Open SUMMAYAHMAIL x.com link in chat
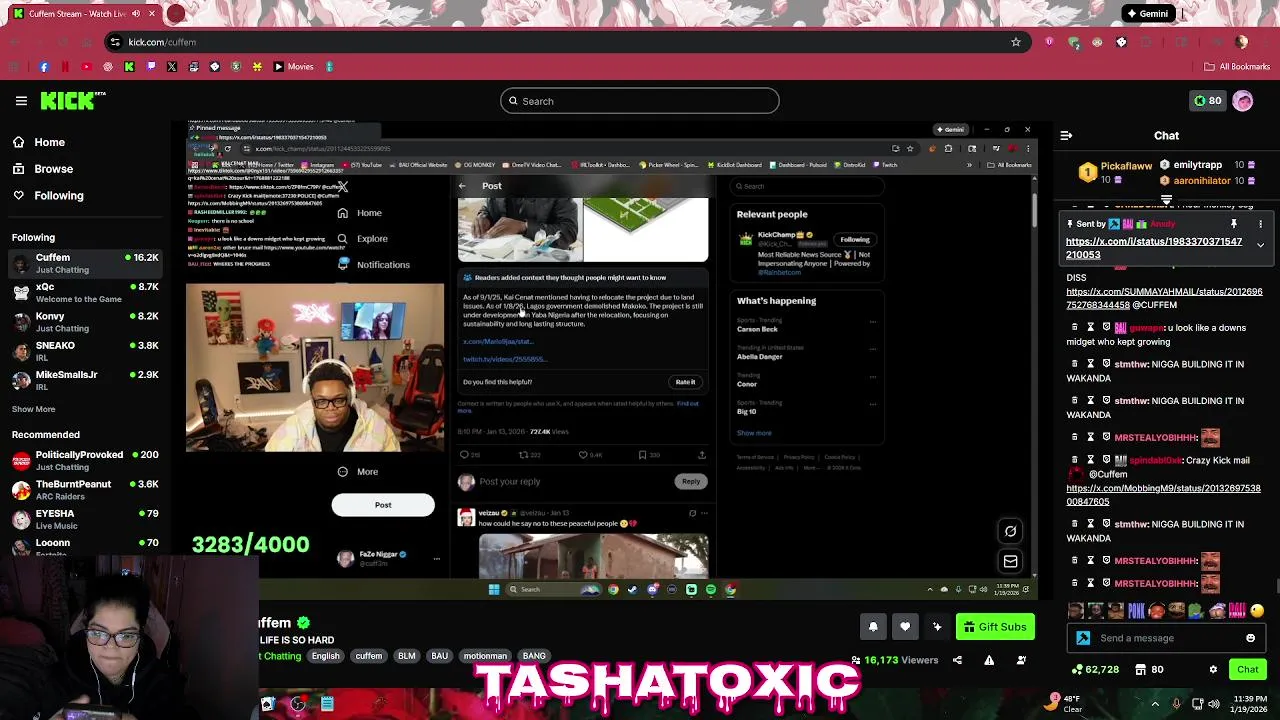 (1164, 298)
